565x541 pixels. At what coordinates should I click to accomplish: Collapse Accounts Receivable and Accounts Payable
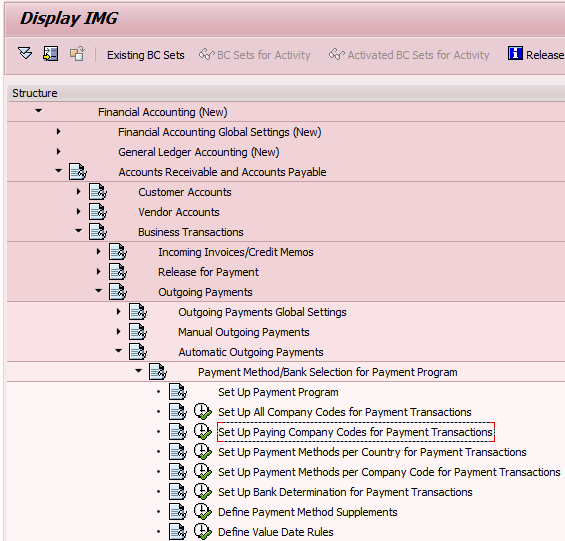[58, 171]
